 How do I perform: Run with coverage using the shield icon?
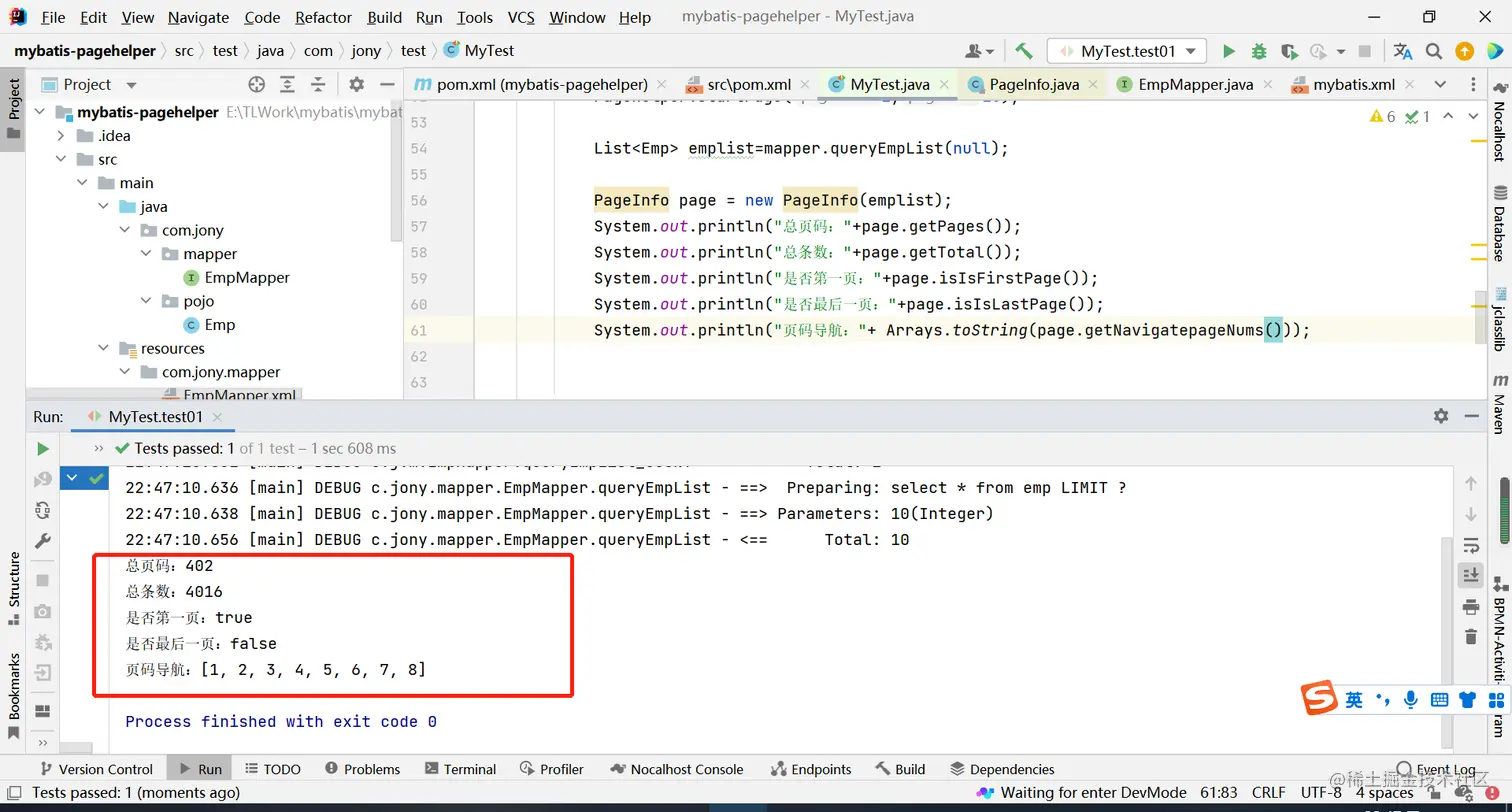1289,51
